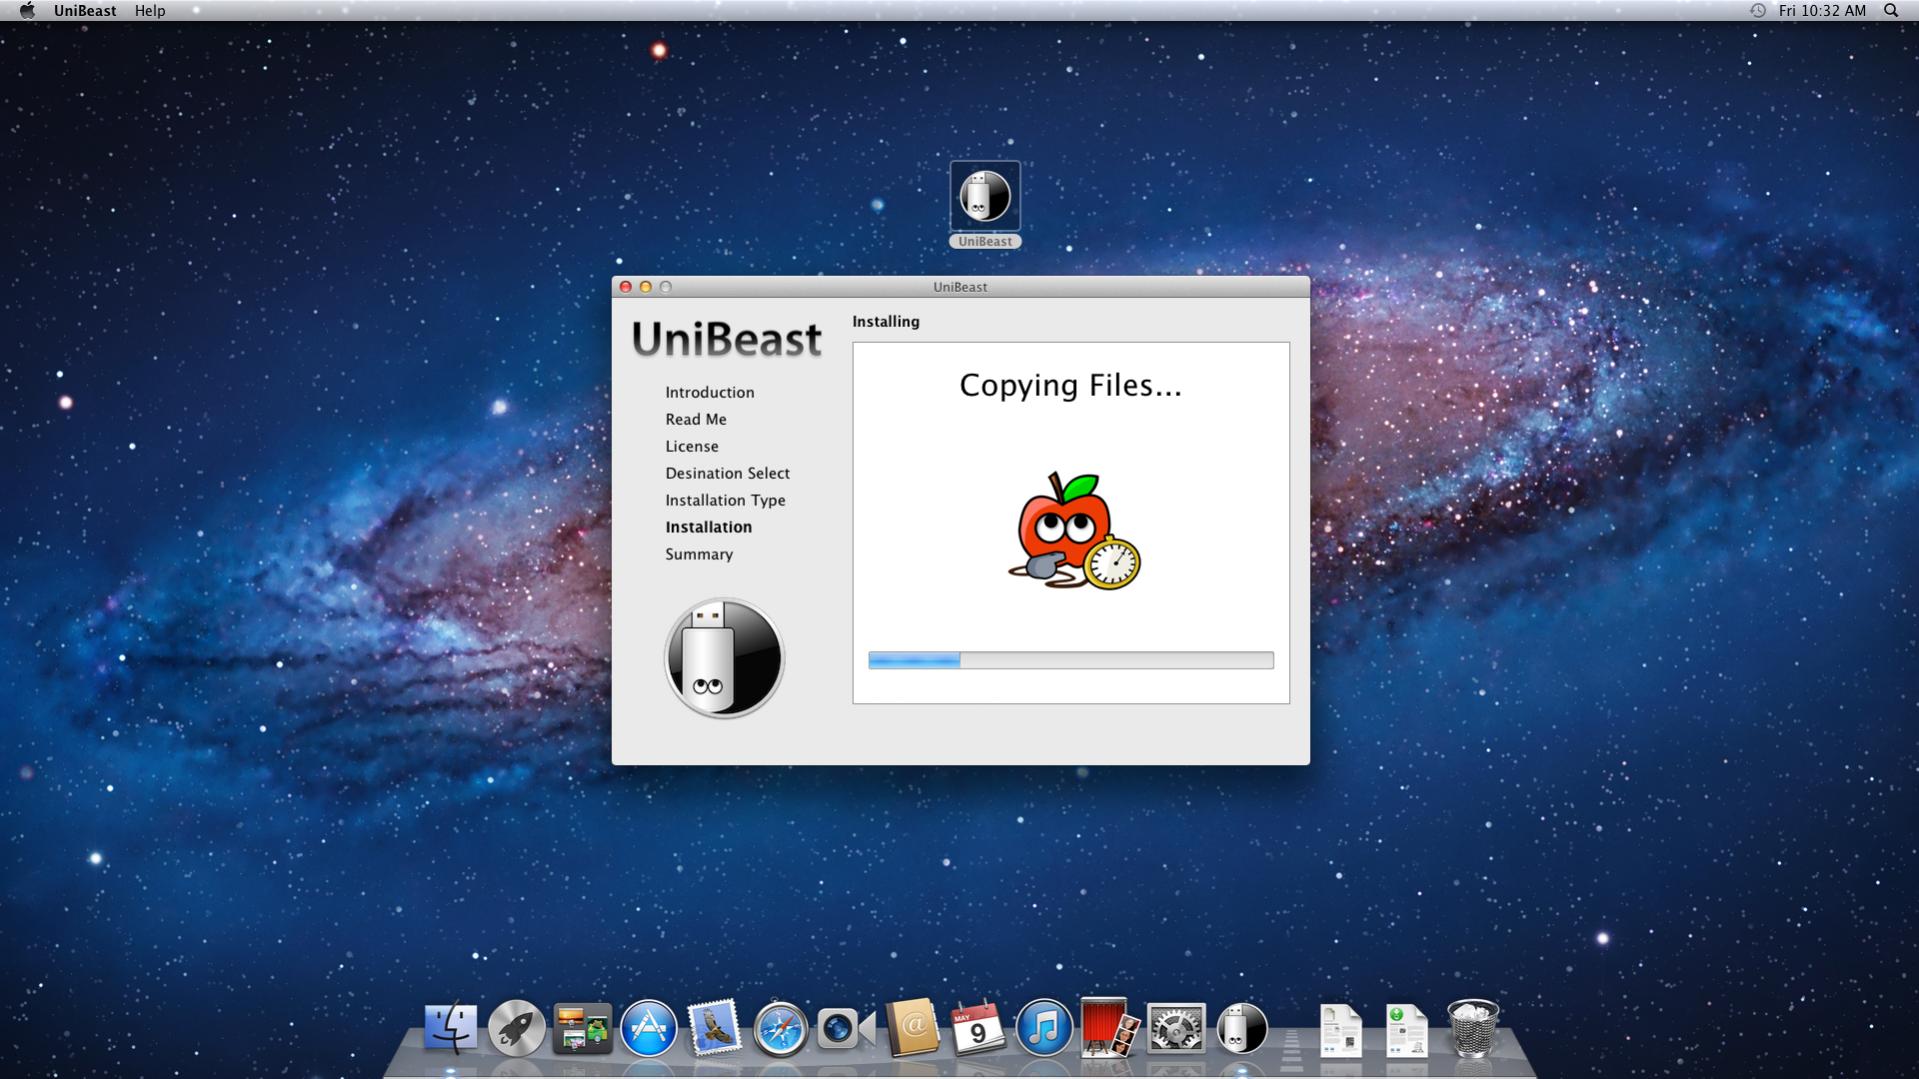Click the Installing label
The image size is (1919, 1079).
pyautogui.click(x=886, y=321)
